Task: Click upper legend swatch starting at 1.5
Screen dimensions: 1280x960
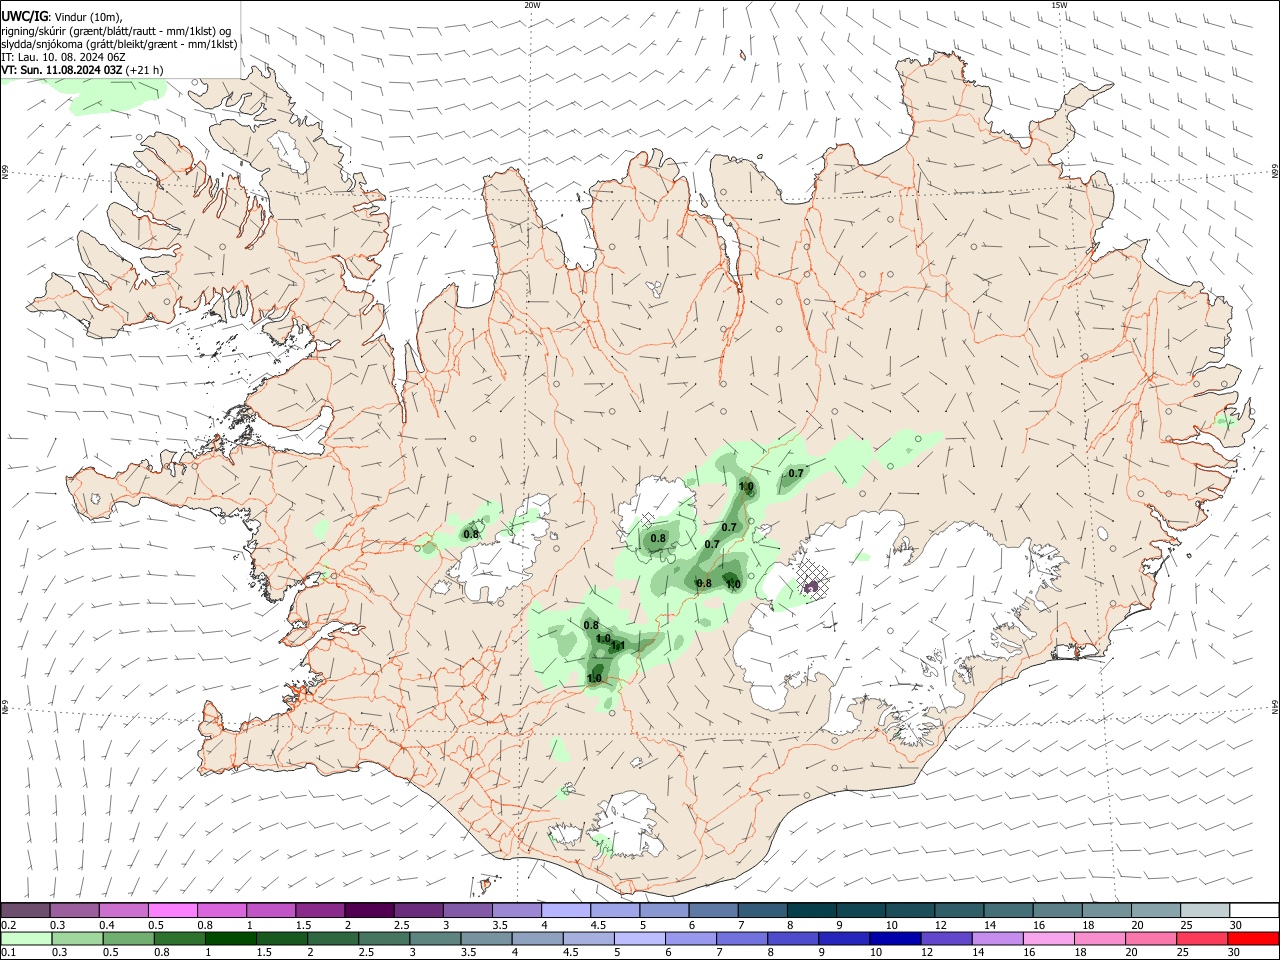Action: (x=319, y=910)
